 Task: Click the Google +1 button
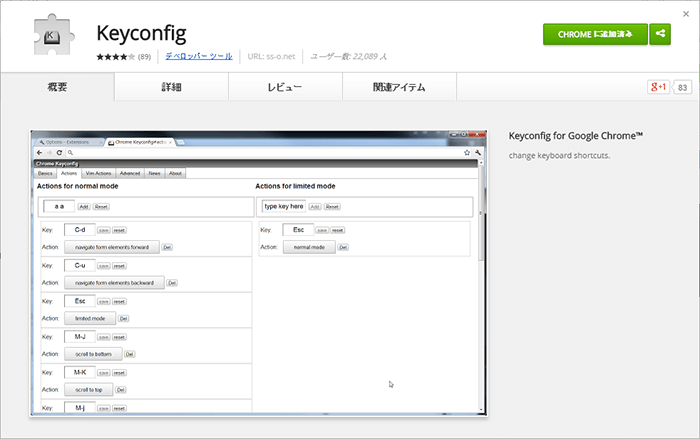[x=658, y=87]
